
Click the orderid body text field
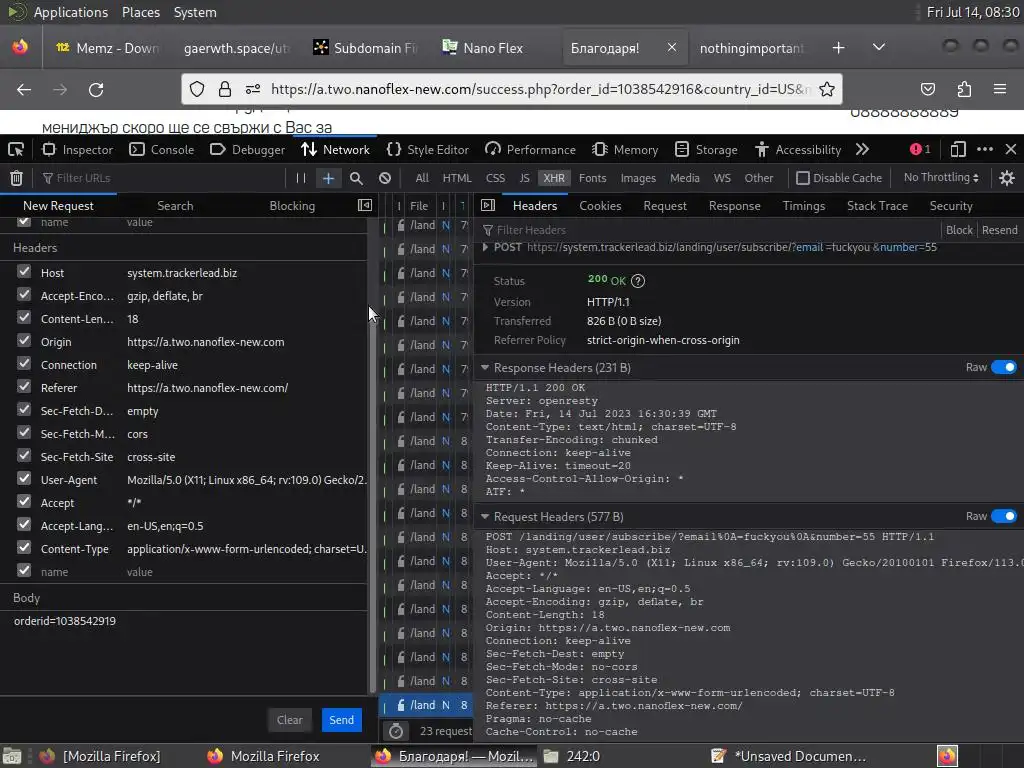coord(184,651)
